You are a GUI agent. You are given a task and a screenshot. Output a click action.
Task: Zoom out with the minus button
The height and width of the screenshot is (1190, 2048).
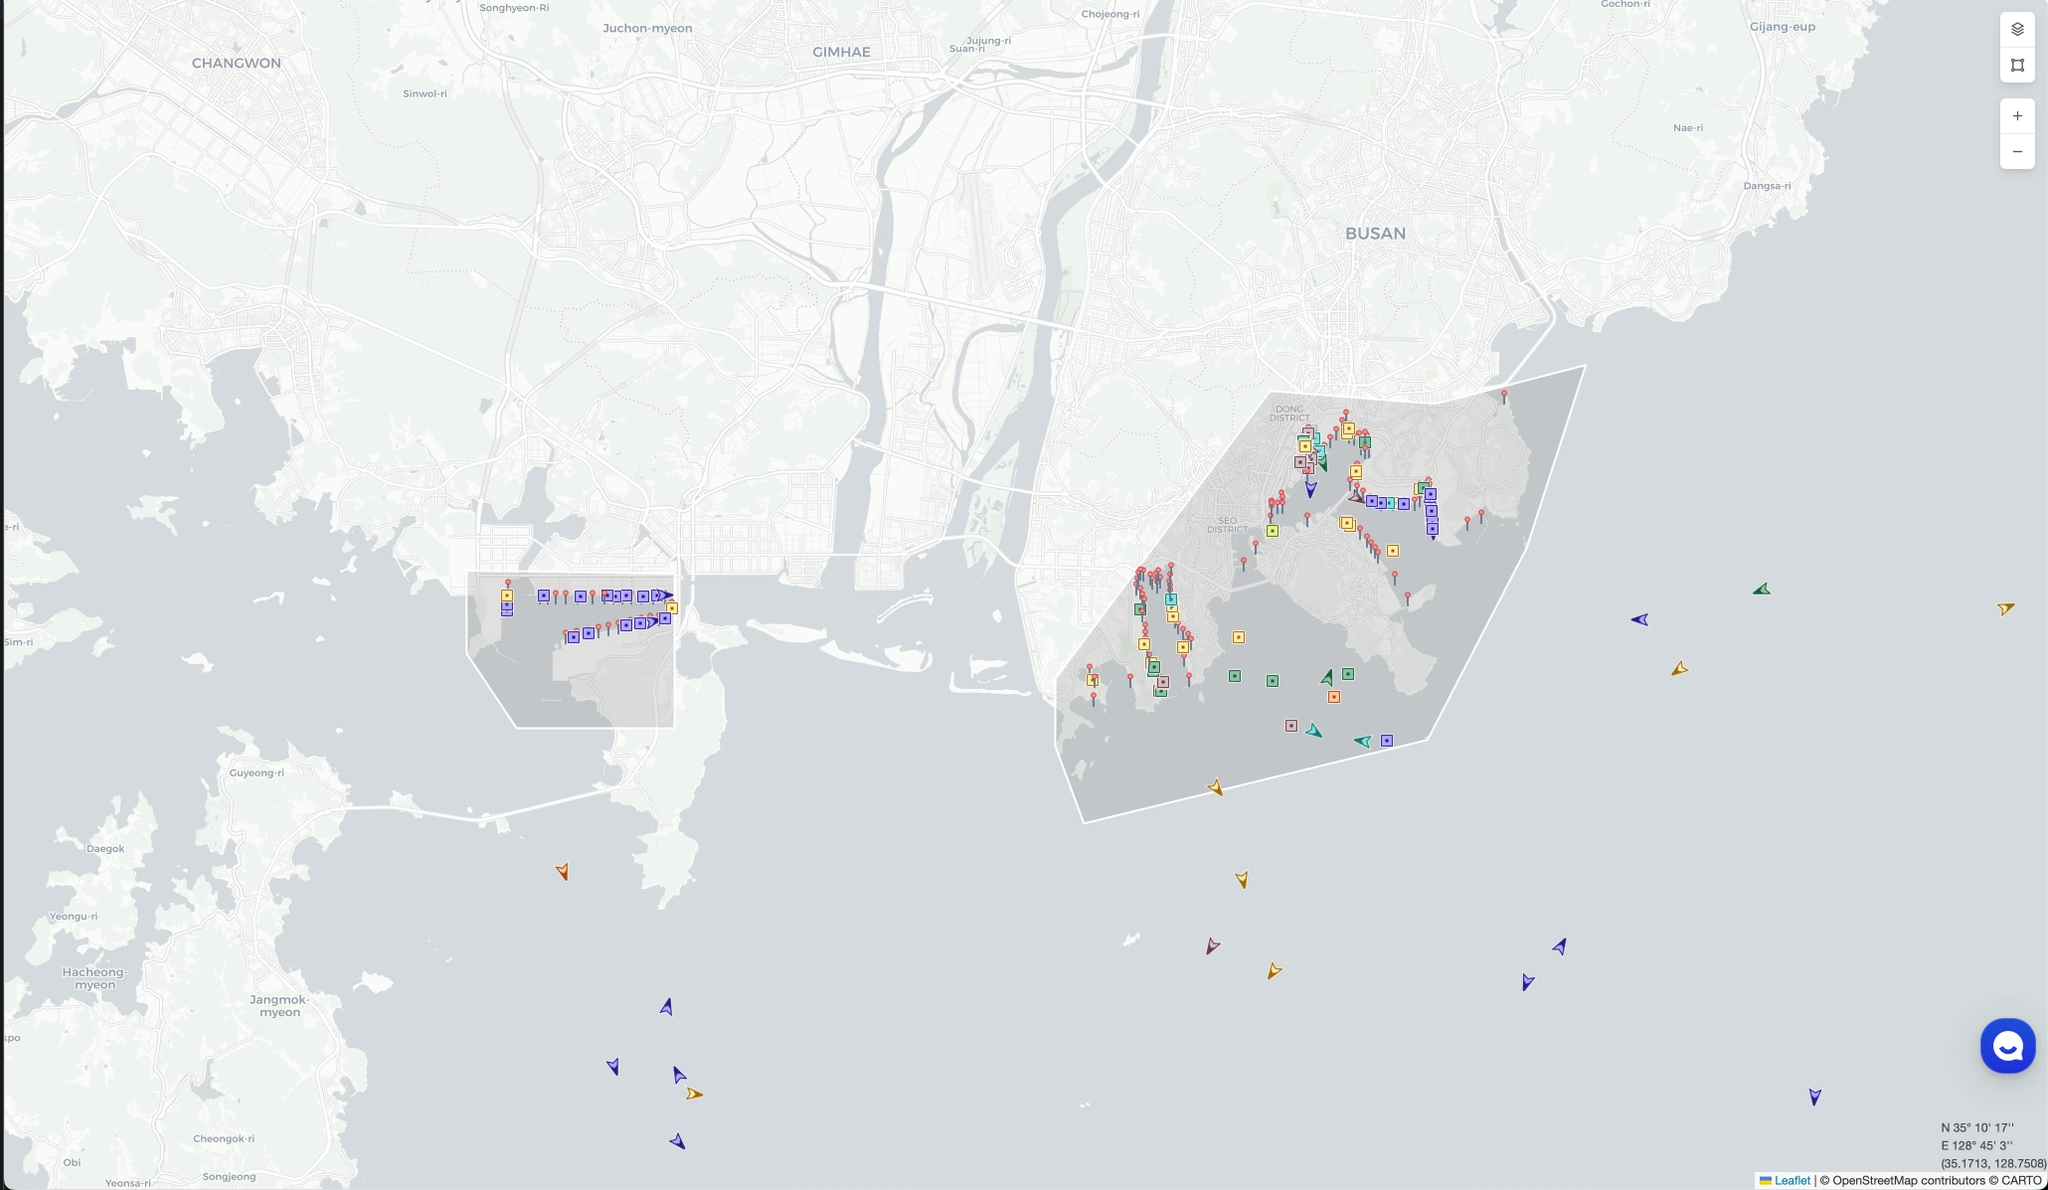(x=2017, y=152)
